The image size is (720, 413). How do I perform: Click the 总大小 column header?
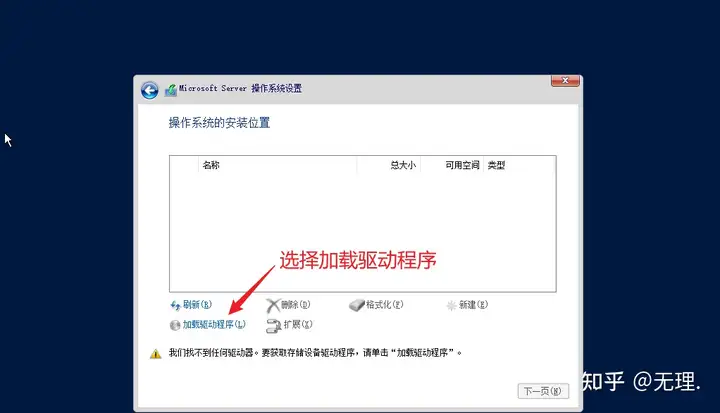pyautogui.click(x=388, y=165)
